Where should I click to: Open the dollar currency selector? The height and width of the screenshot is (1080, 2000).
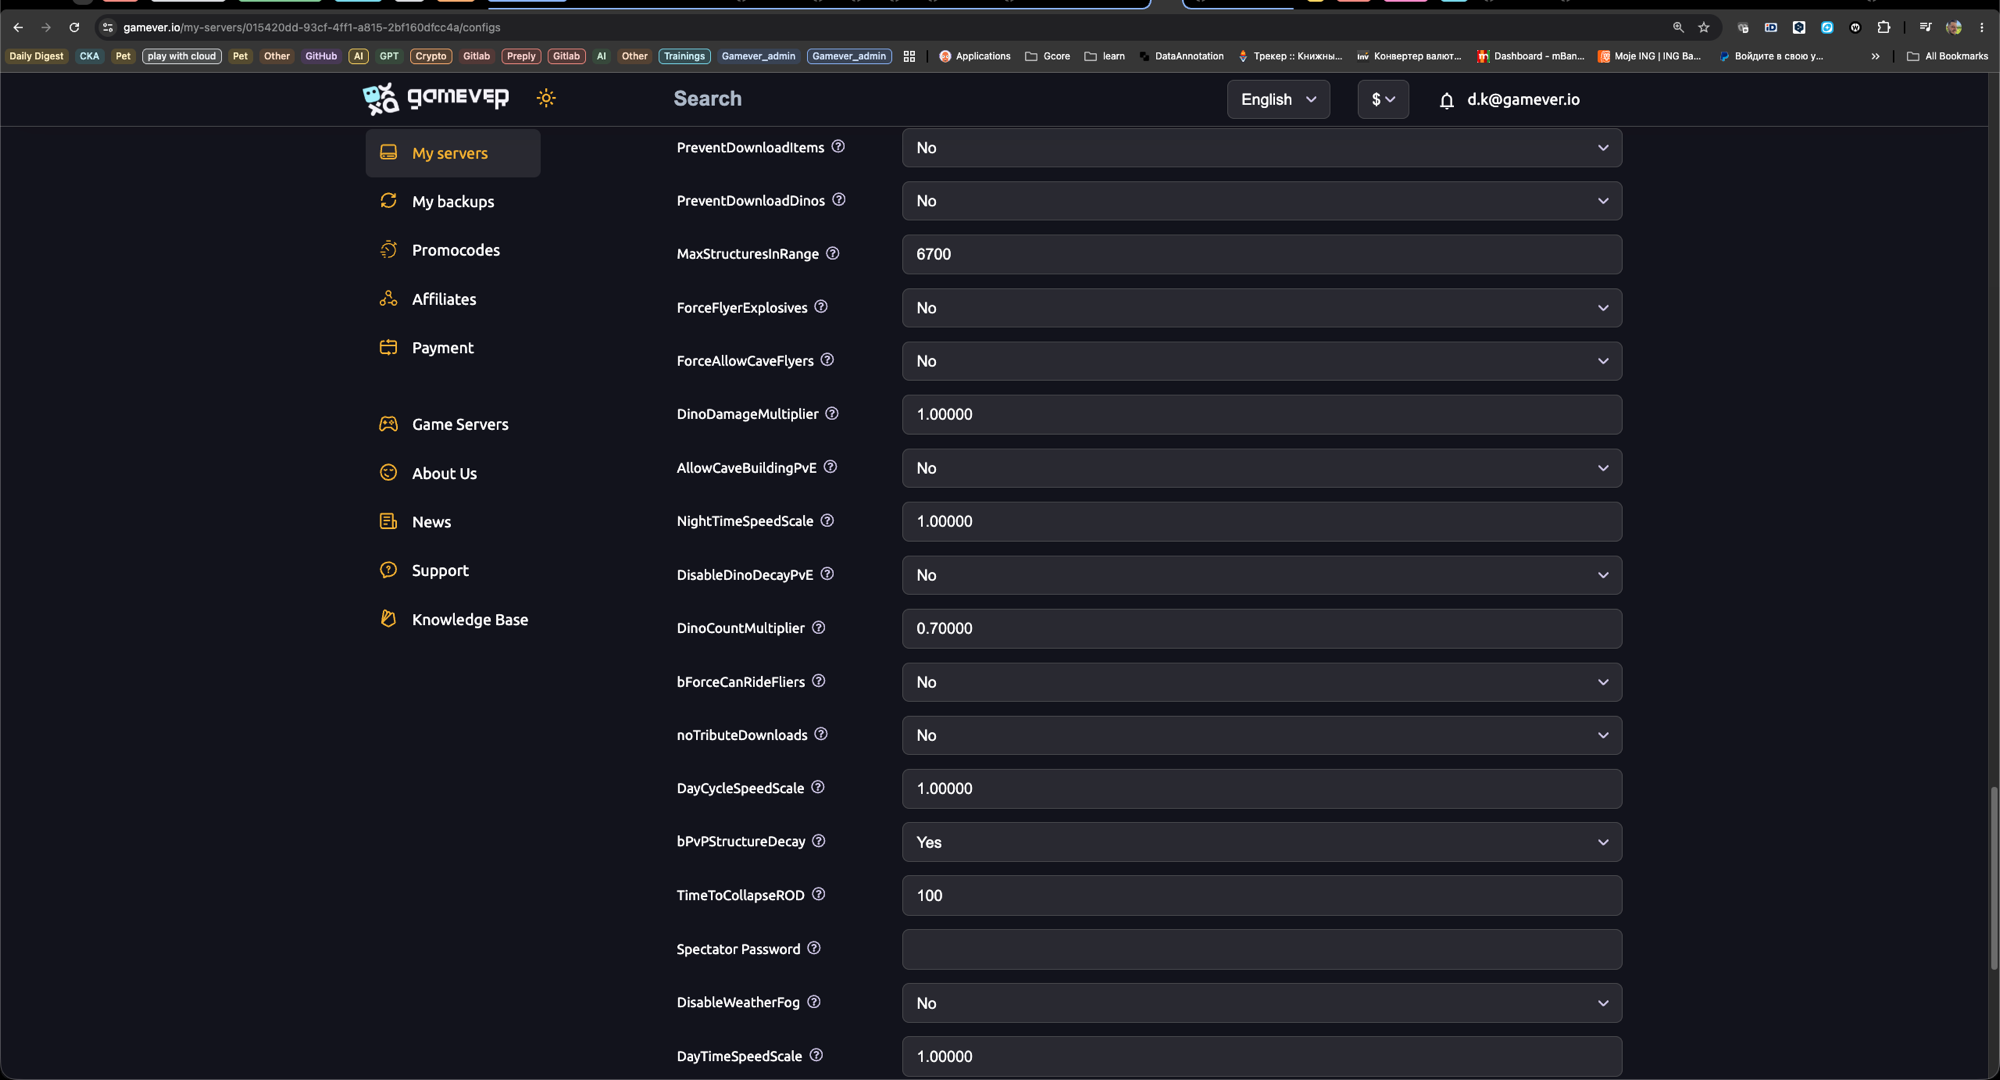click(1383, 99)
